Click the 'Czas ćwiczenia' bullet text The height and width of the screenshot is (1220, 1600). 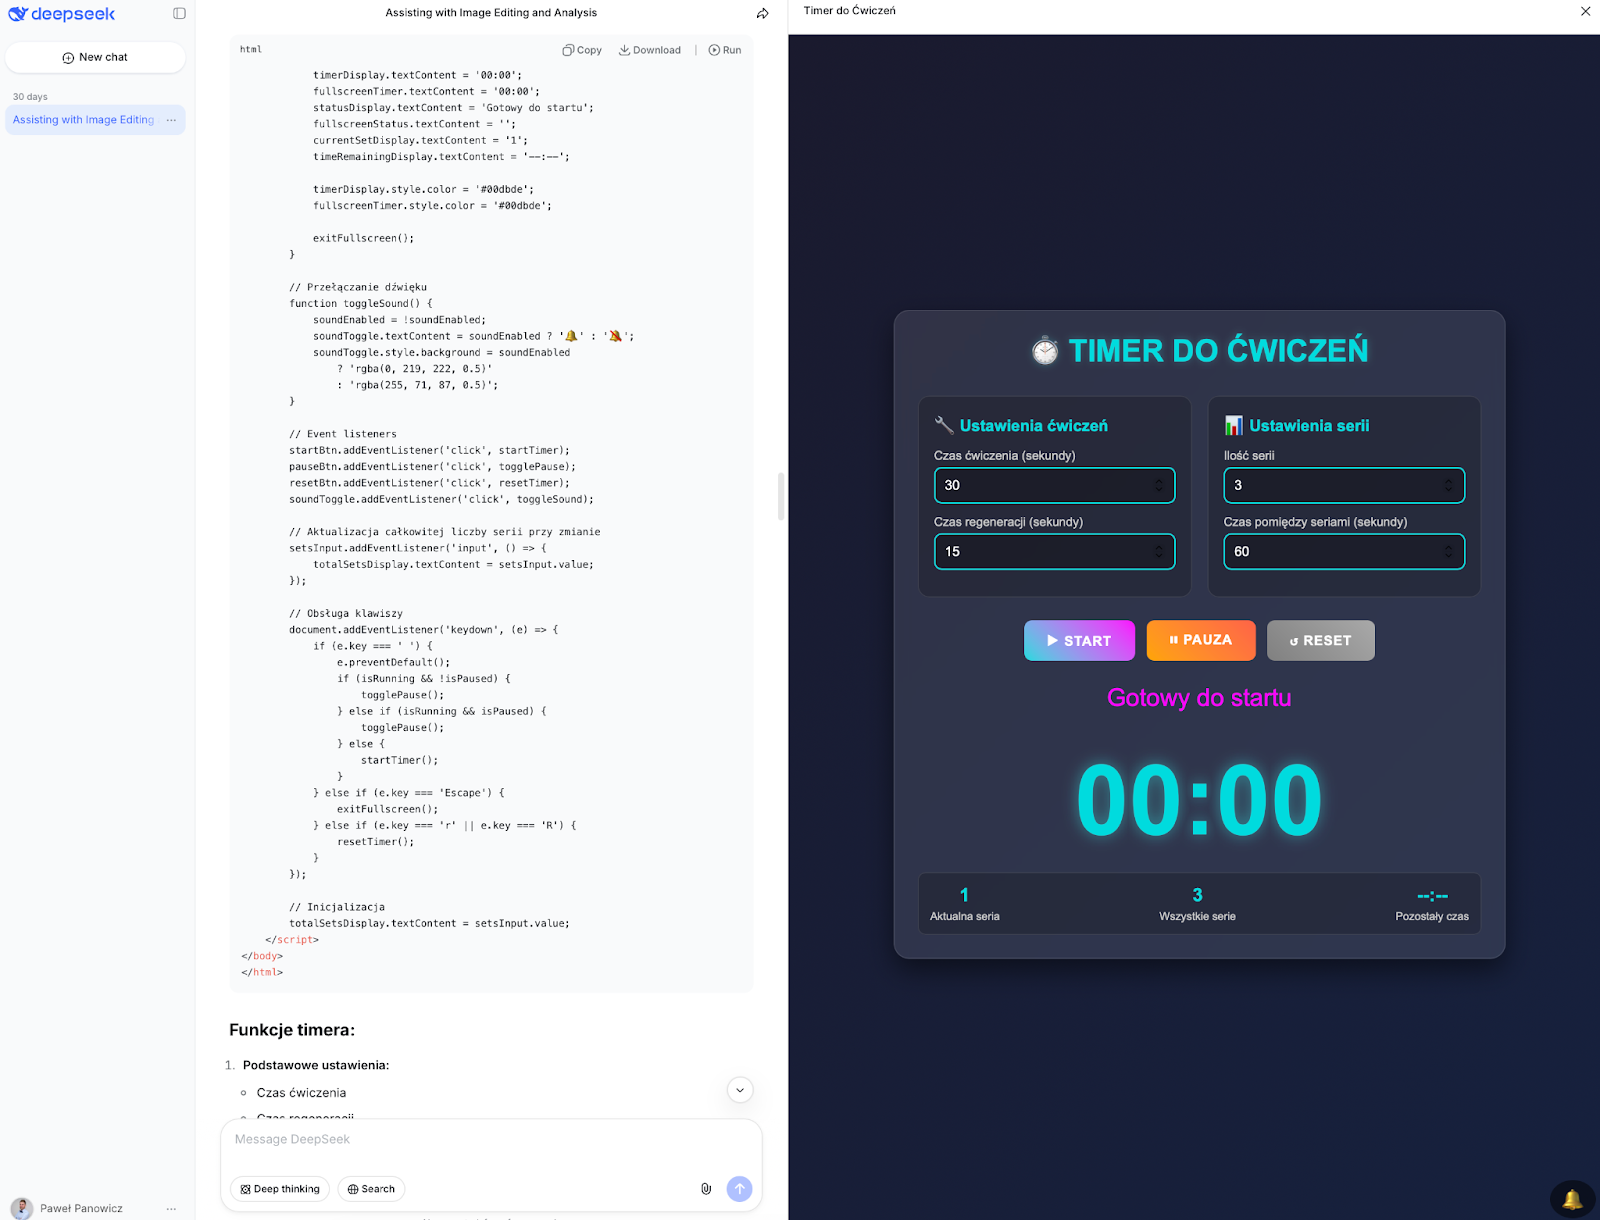[301, 1093]
